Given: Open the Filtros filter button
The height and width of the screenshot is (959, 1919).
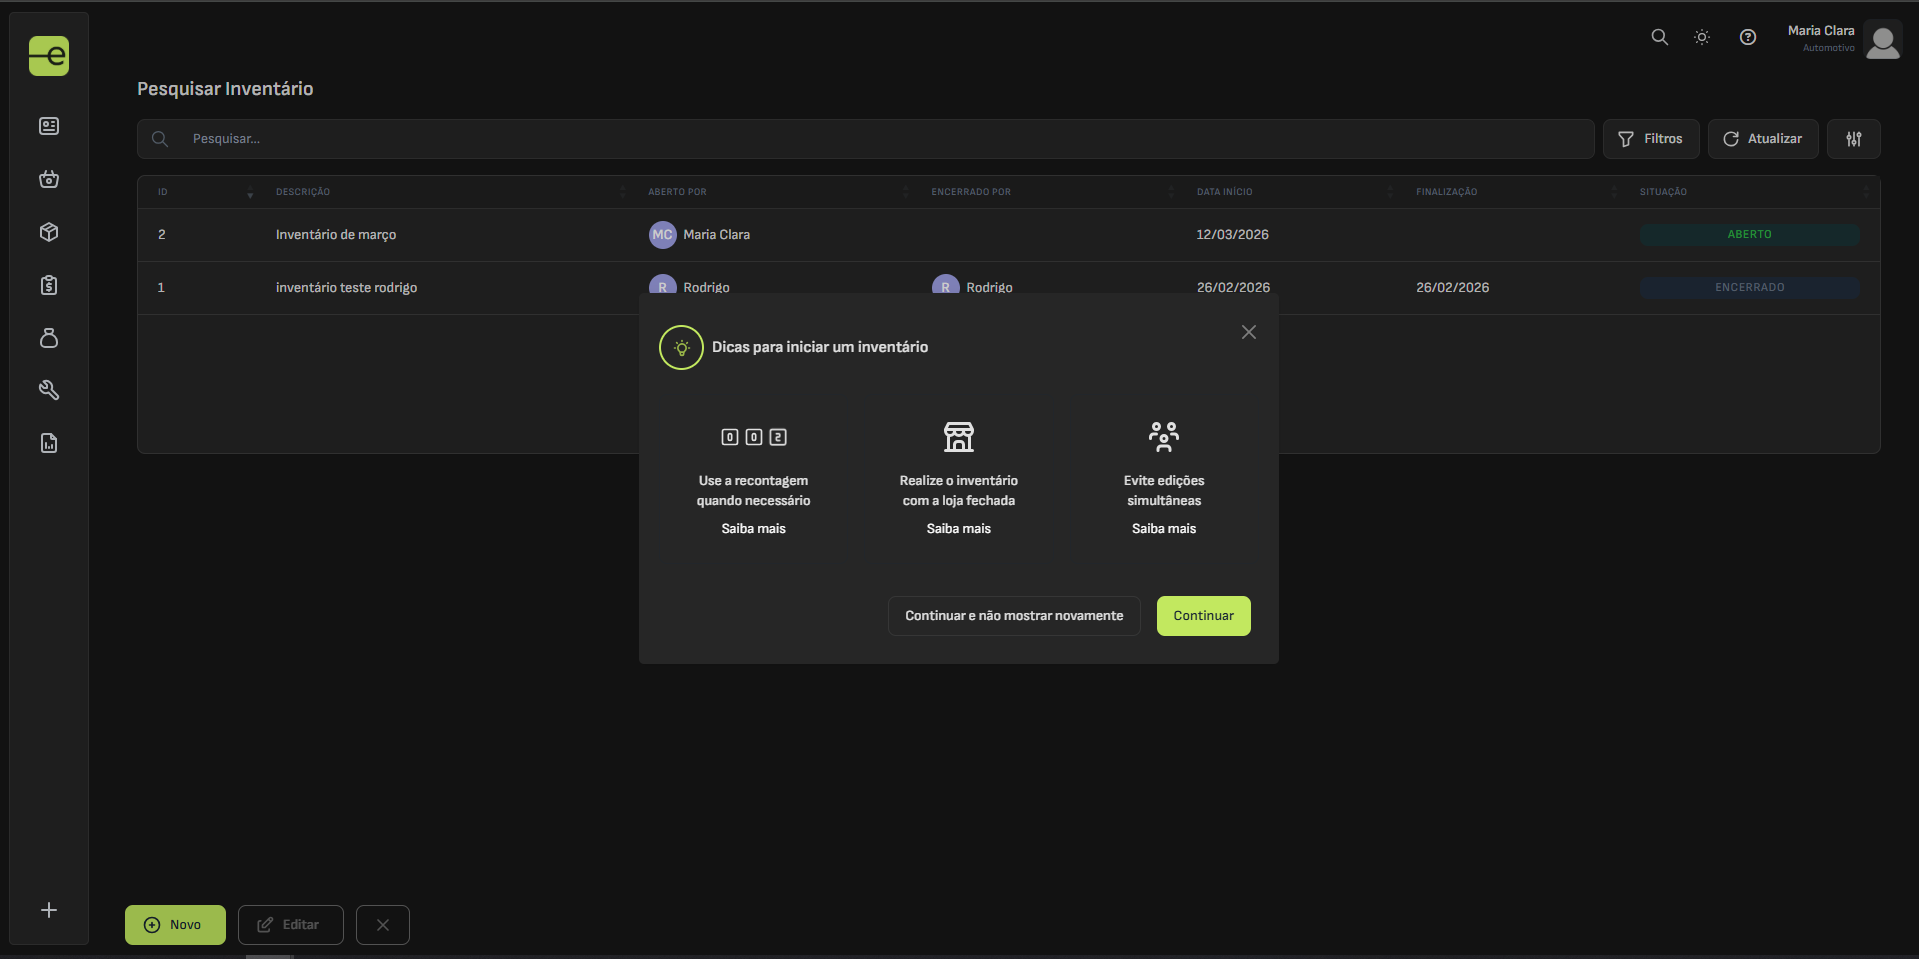Looking at the screenshot, I should [1650, 139].
